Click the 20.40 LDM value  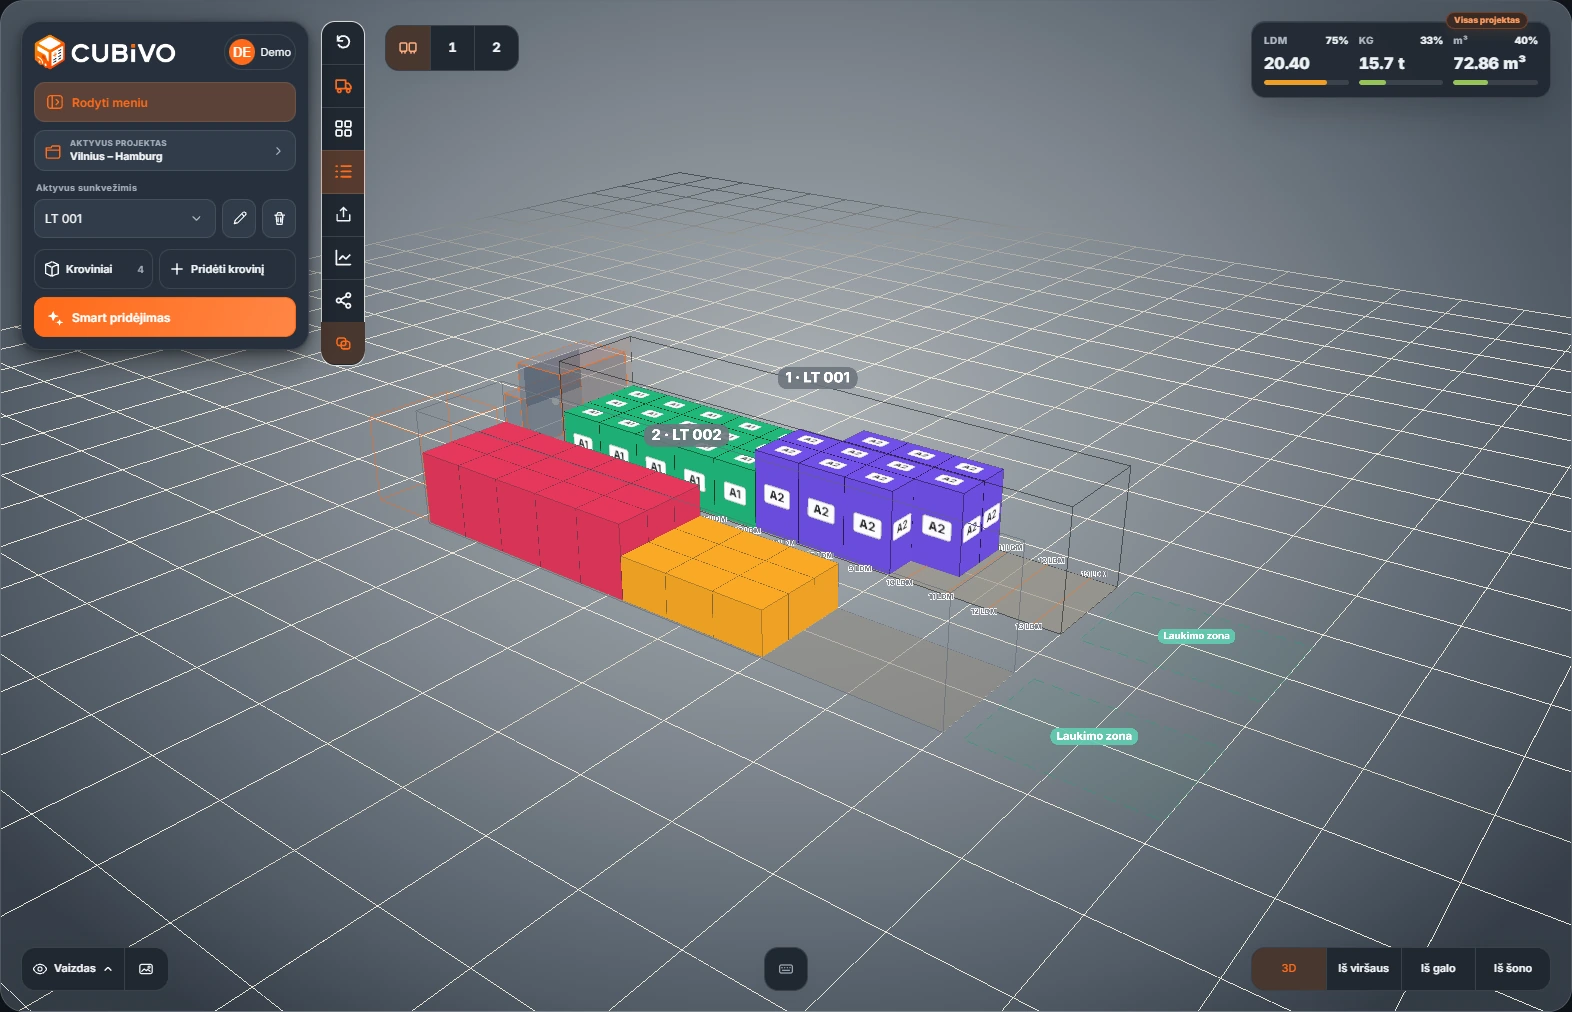(1286, 63)
